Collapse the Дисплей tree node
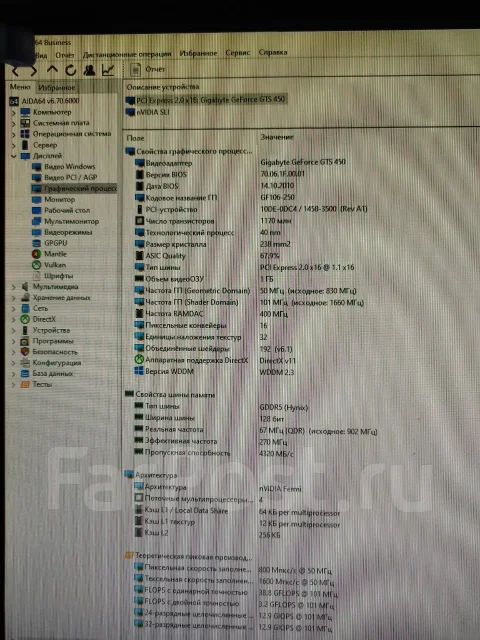This screenshot has width=480, height=640. pos(13,156)
